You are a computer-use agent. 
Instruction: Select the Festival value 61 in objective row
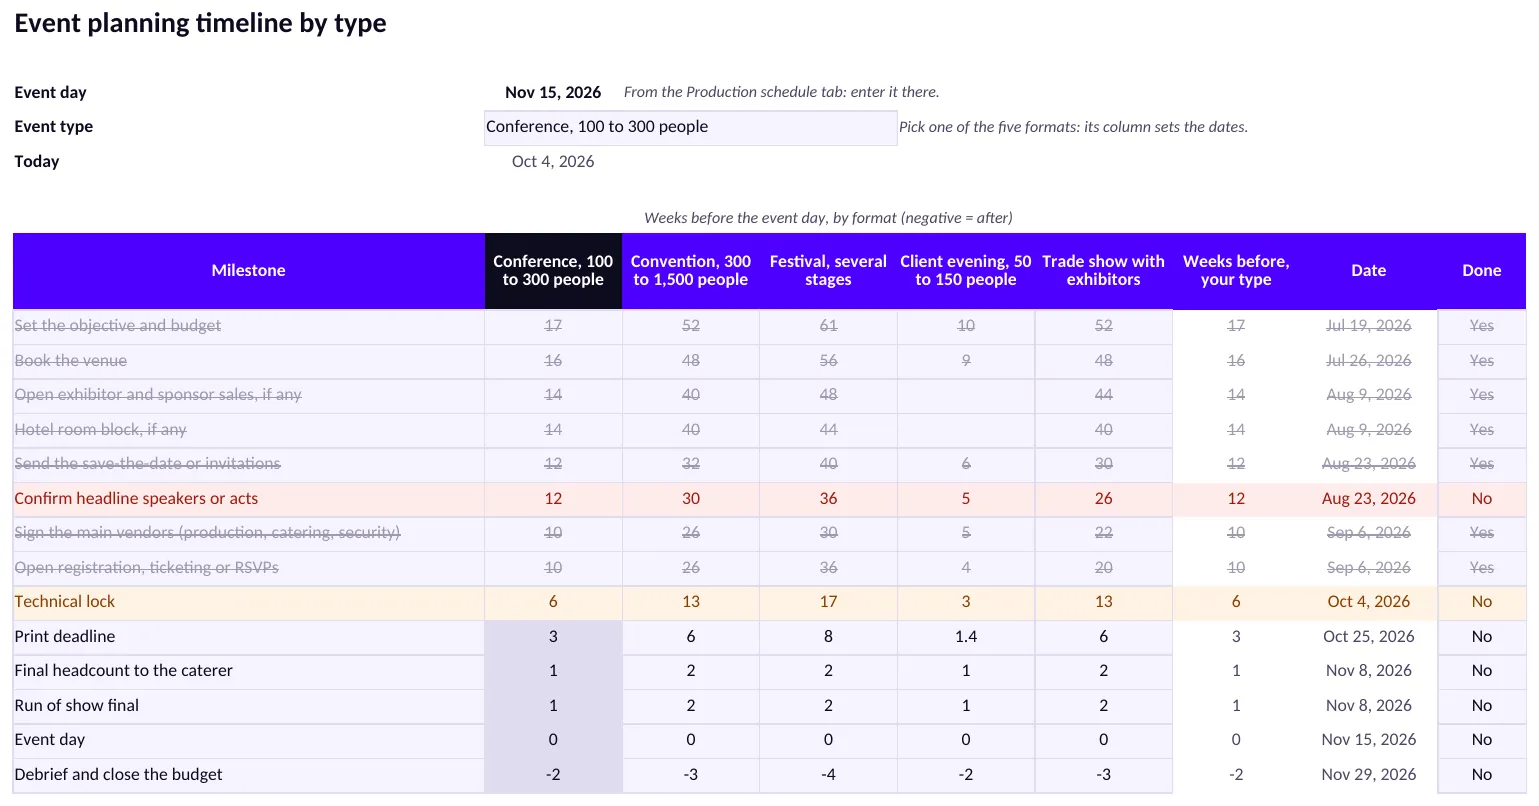pyautogui.click(x=828, y=326)
